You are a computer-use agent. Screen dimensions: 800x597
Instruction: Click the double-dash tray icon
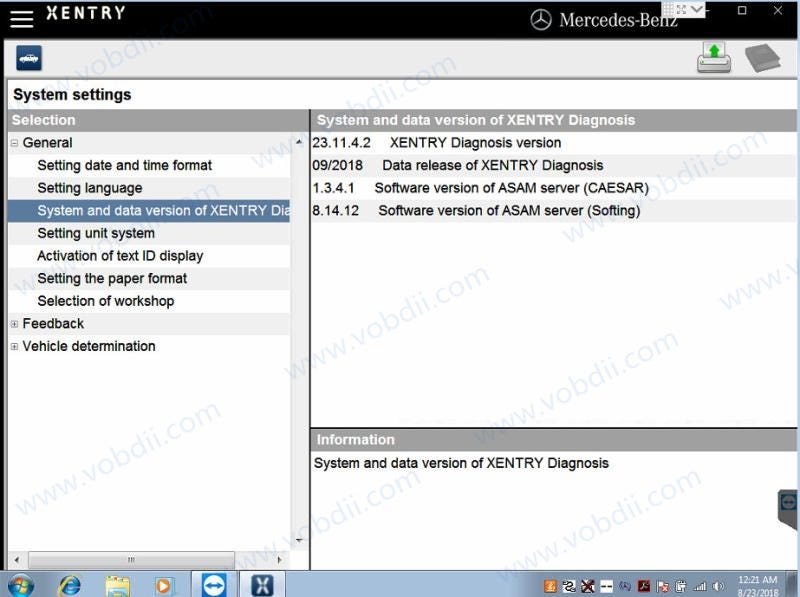[607, 586]
